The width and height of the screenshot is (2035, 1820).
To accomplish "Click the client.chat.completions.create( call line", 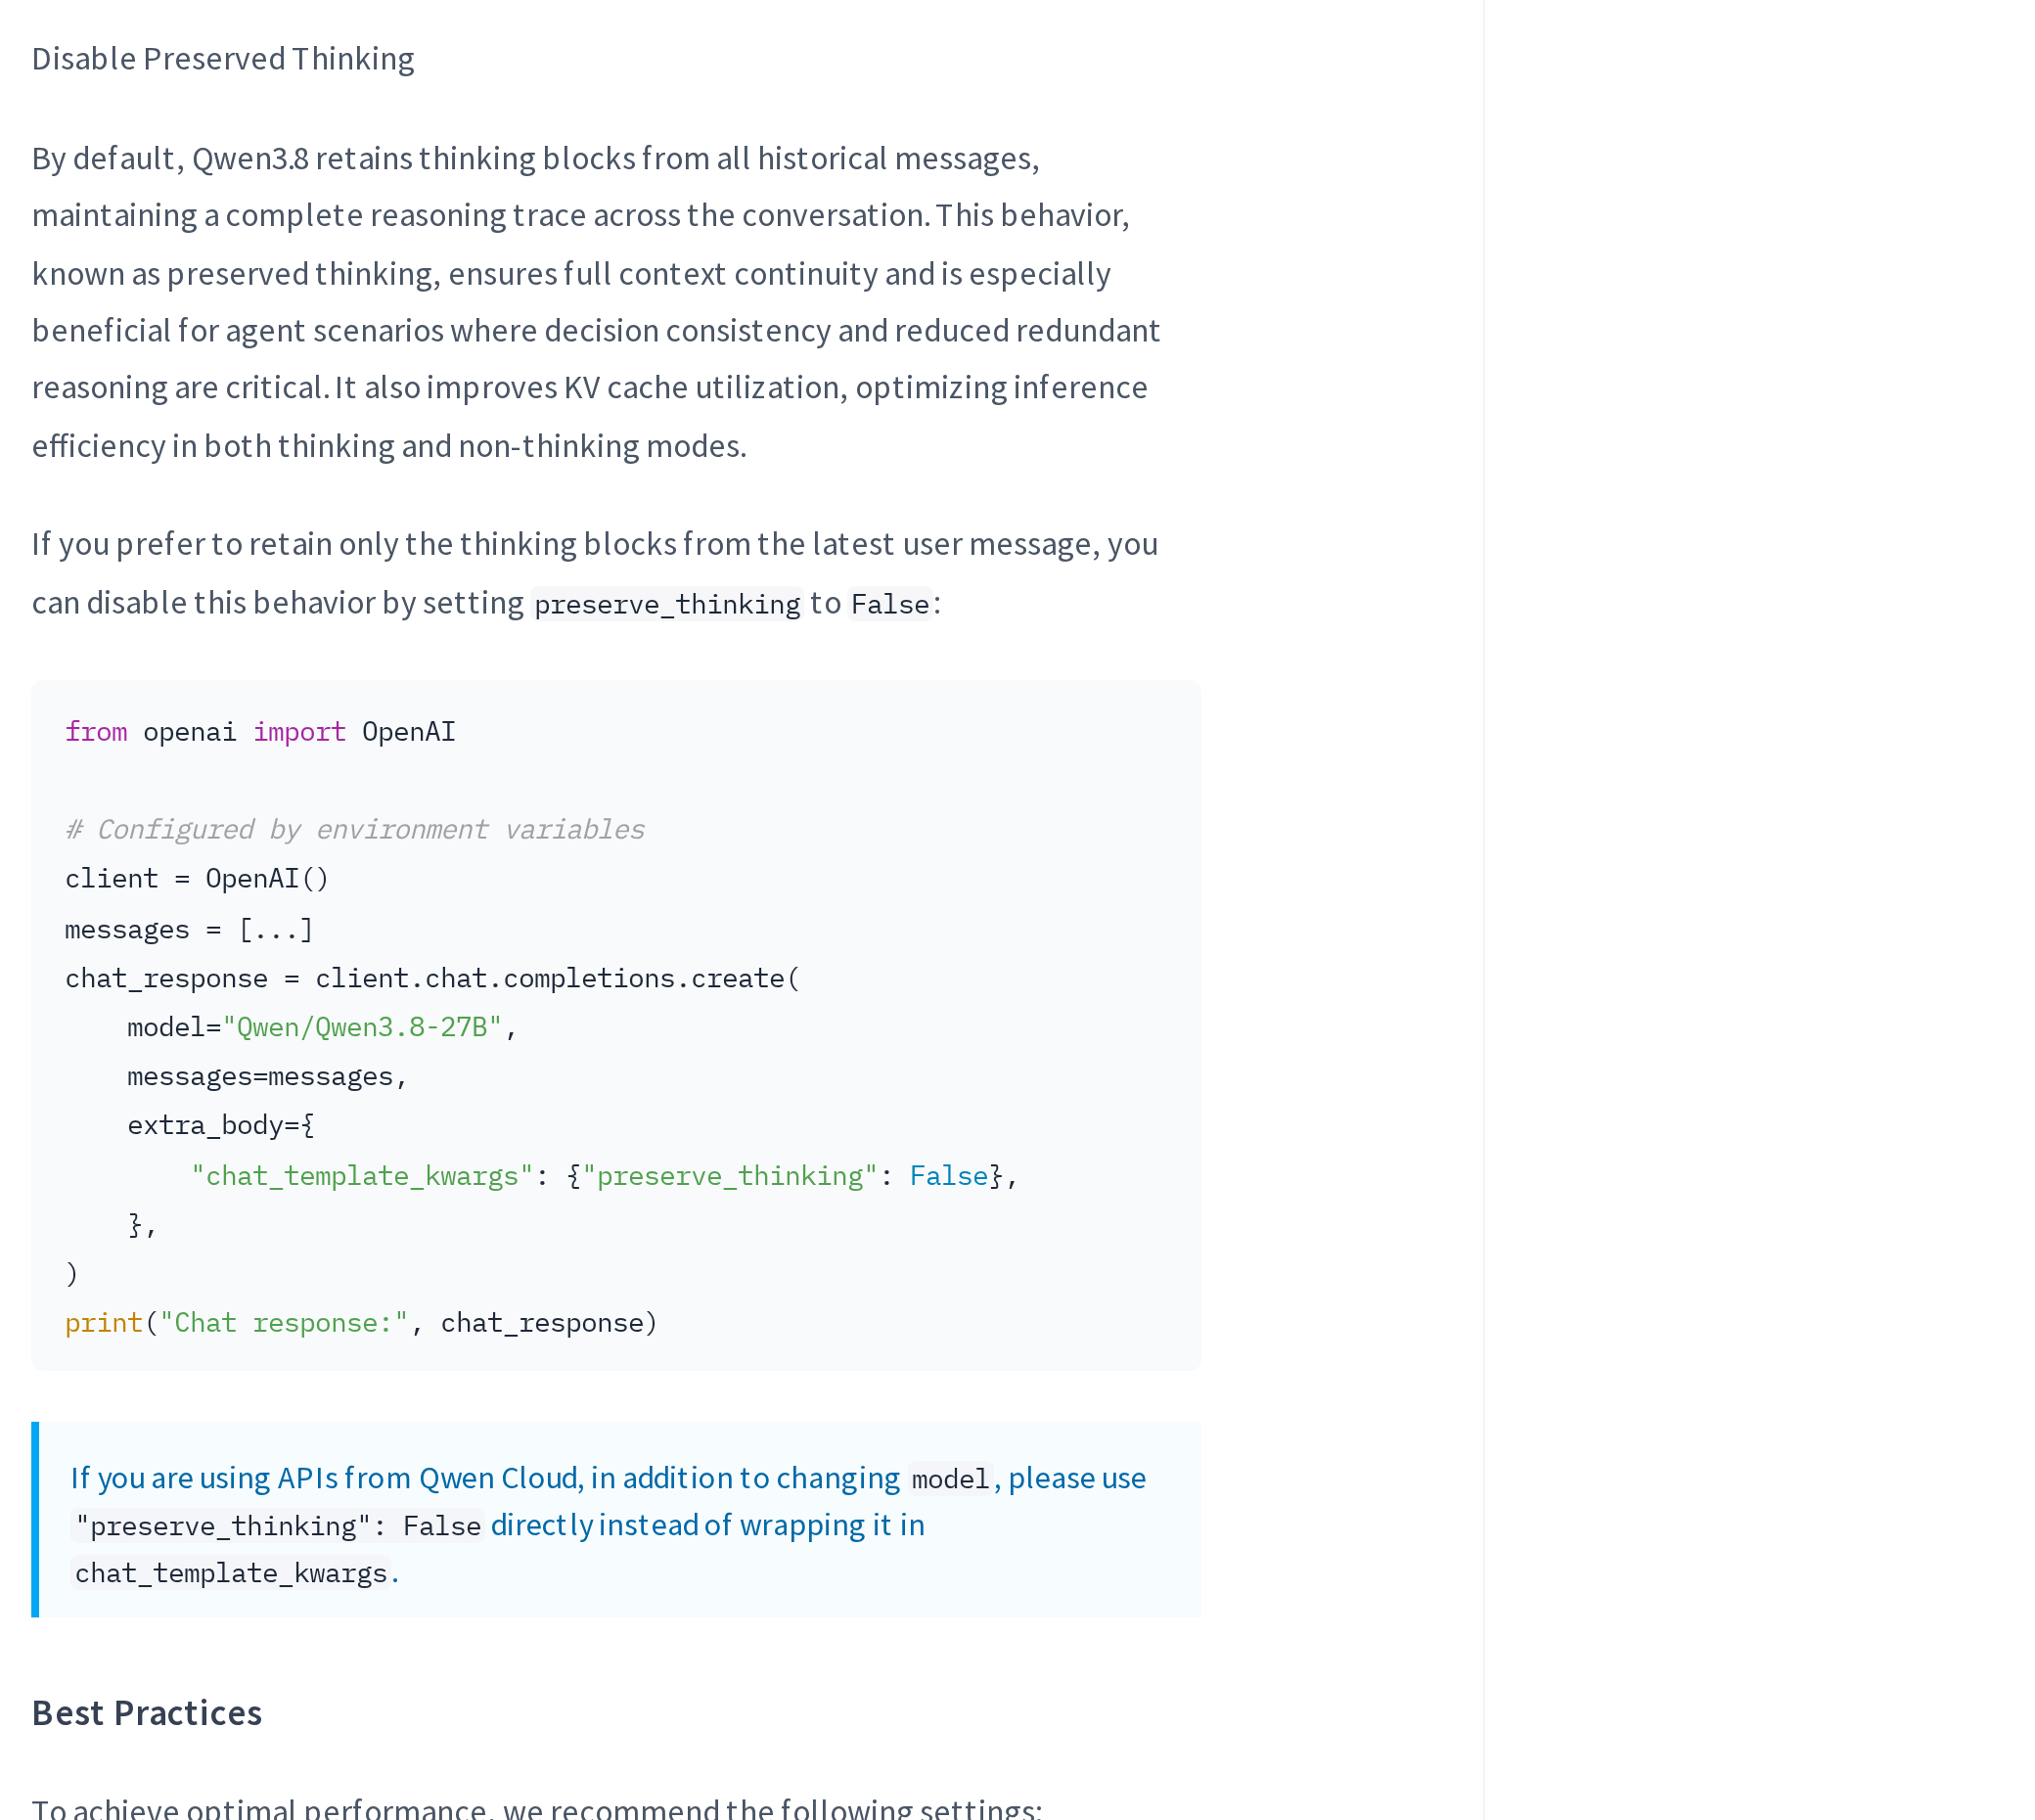I will click(x=433, y=978).
